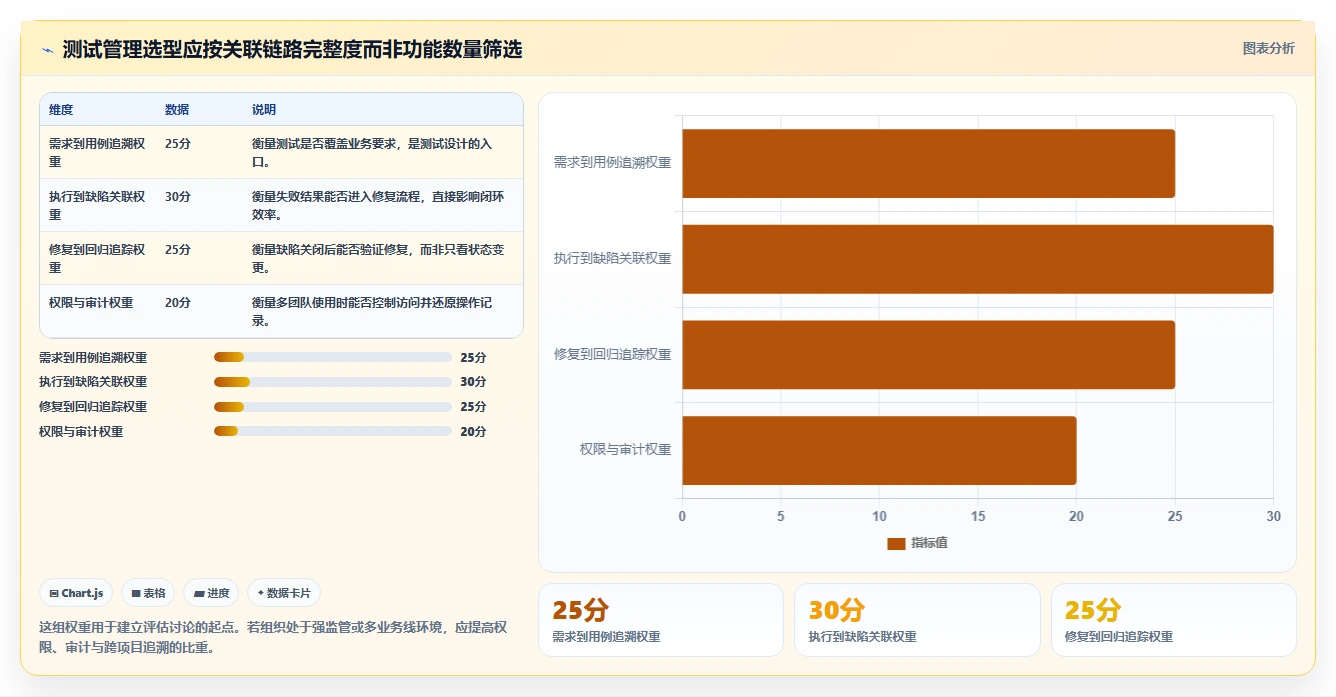Screen dimensions: 1336x697
Task: Click the 需求到用例追溯权重 table row name
Action: click(x=97, y=152)
